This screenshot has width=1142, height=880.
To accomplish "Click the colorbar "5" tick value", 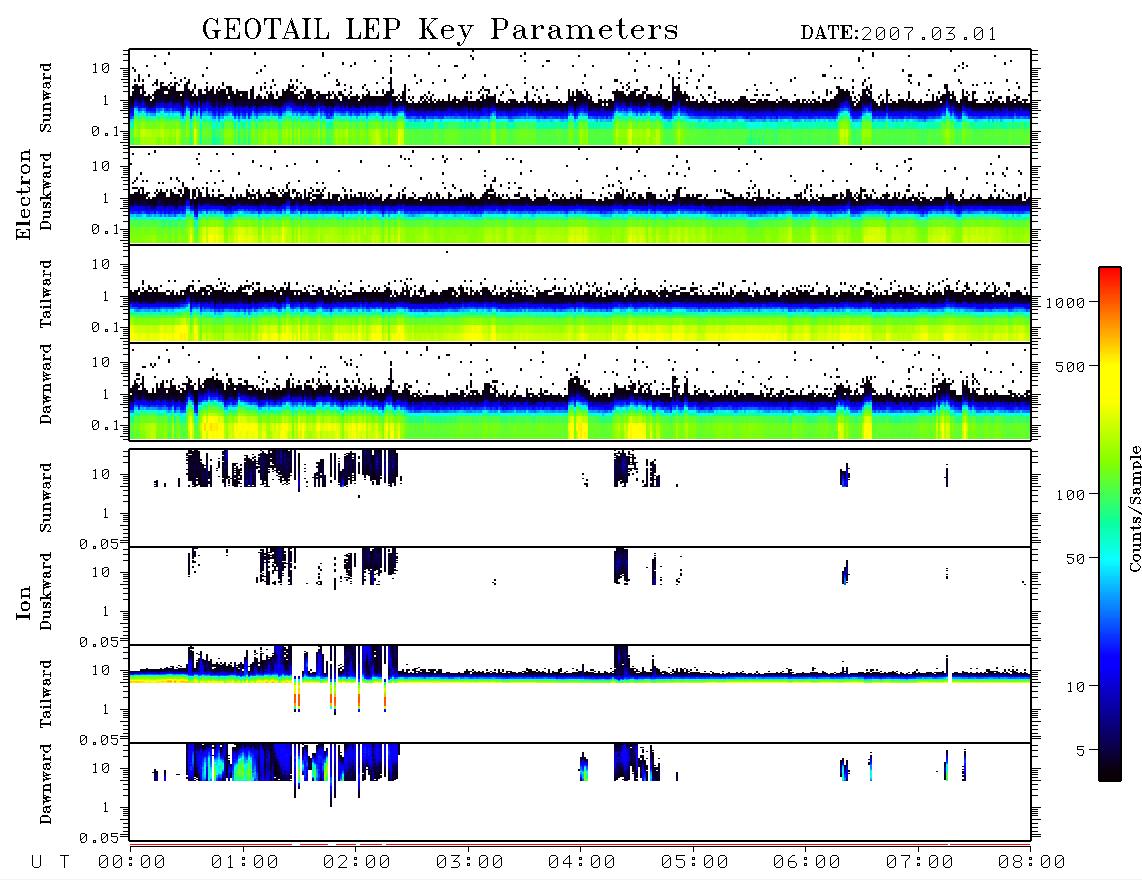I will point(1080,751).
